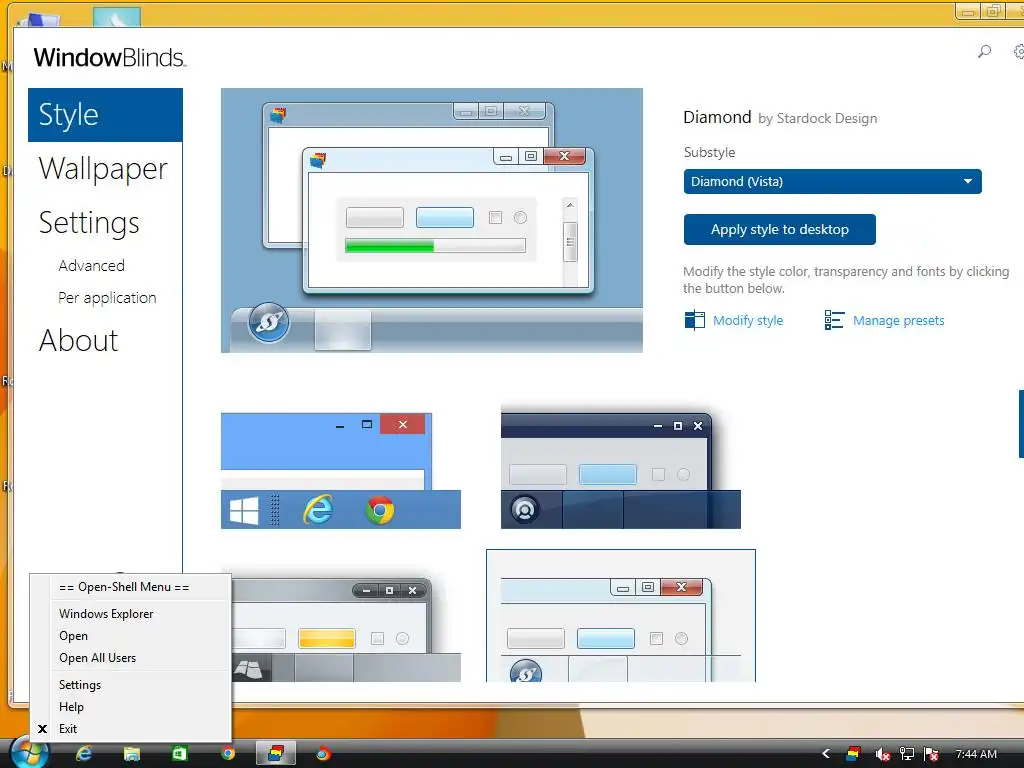Open the gear settings icon at top right

coord(1019,52)
